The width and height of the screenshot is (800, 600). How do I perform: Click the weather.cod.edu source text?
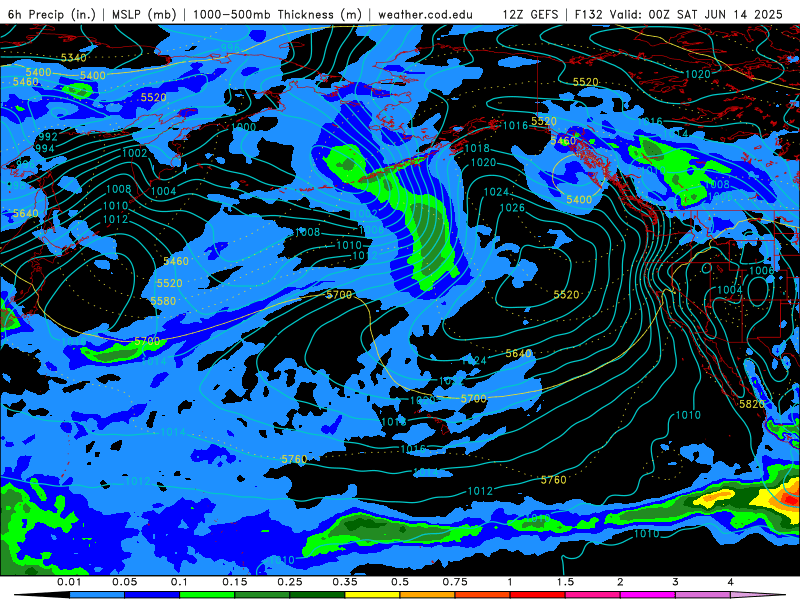click(x=425, y=14)
